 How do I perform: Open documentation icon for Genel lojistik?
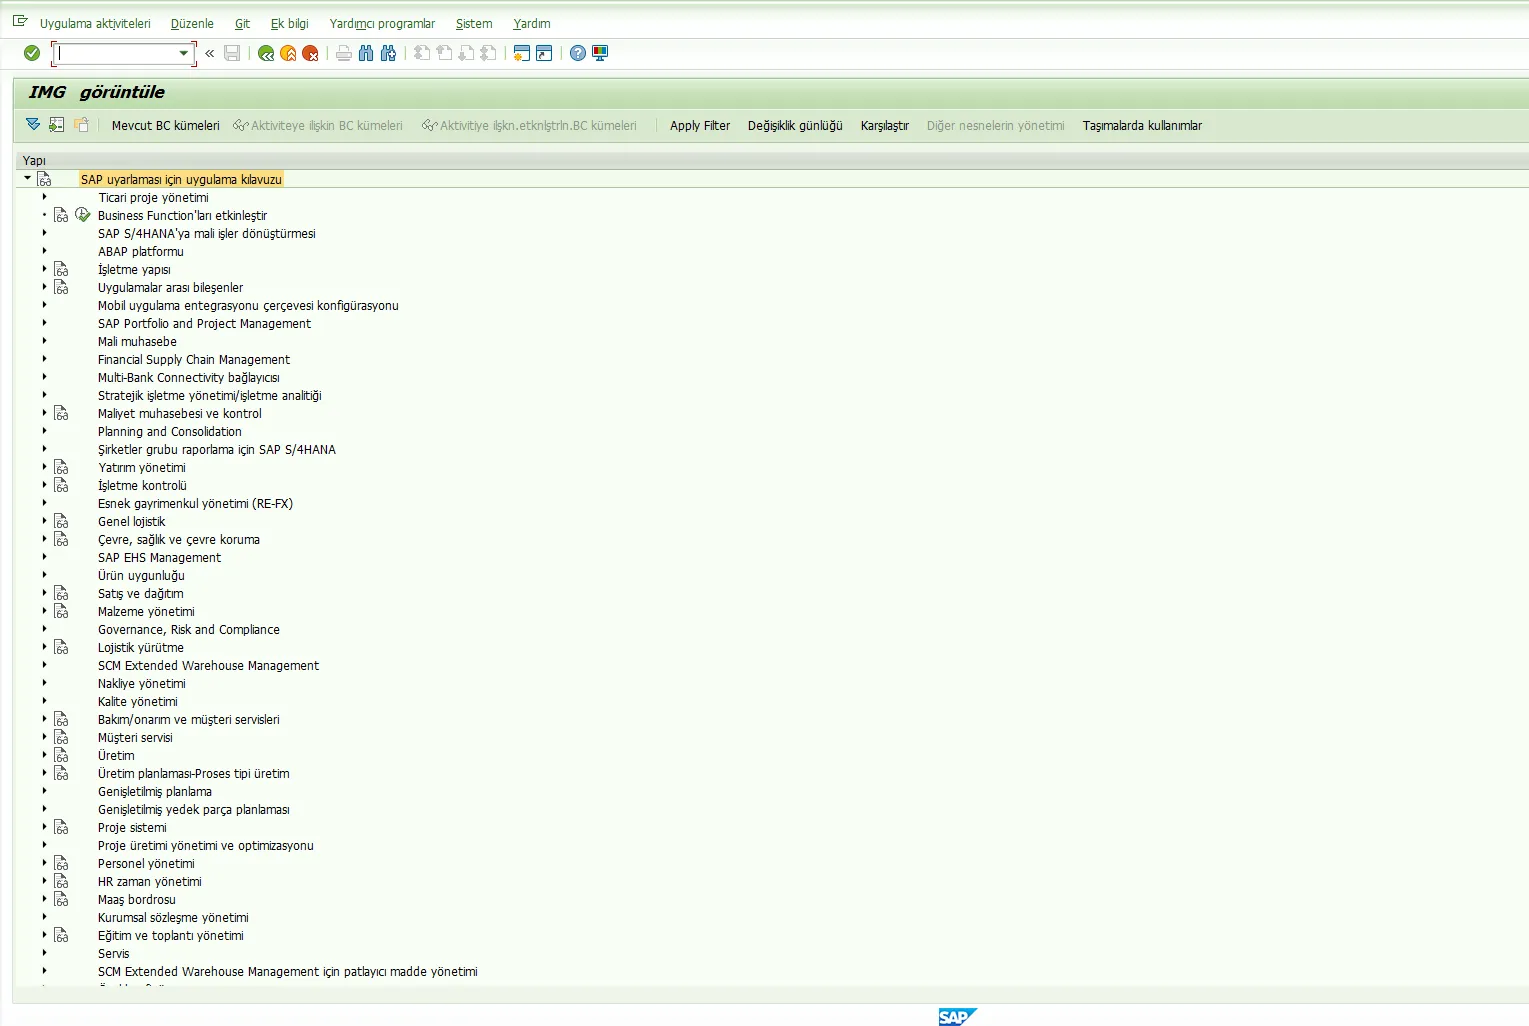point(61,521)
